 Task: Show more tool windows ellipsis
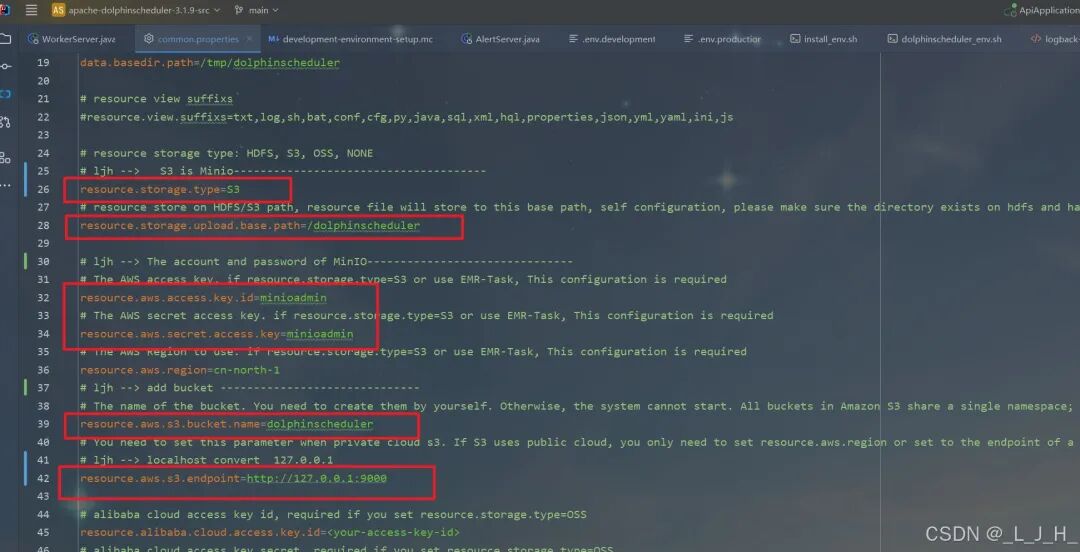[x=6, y=185]
